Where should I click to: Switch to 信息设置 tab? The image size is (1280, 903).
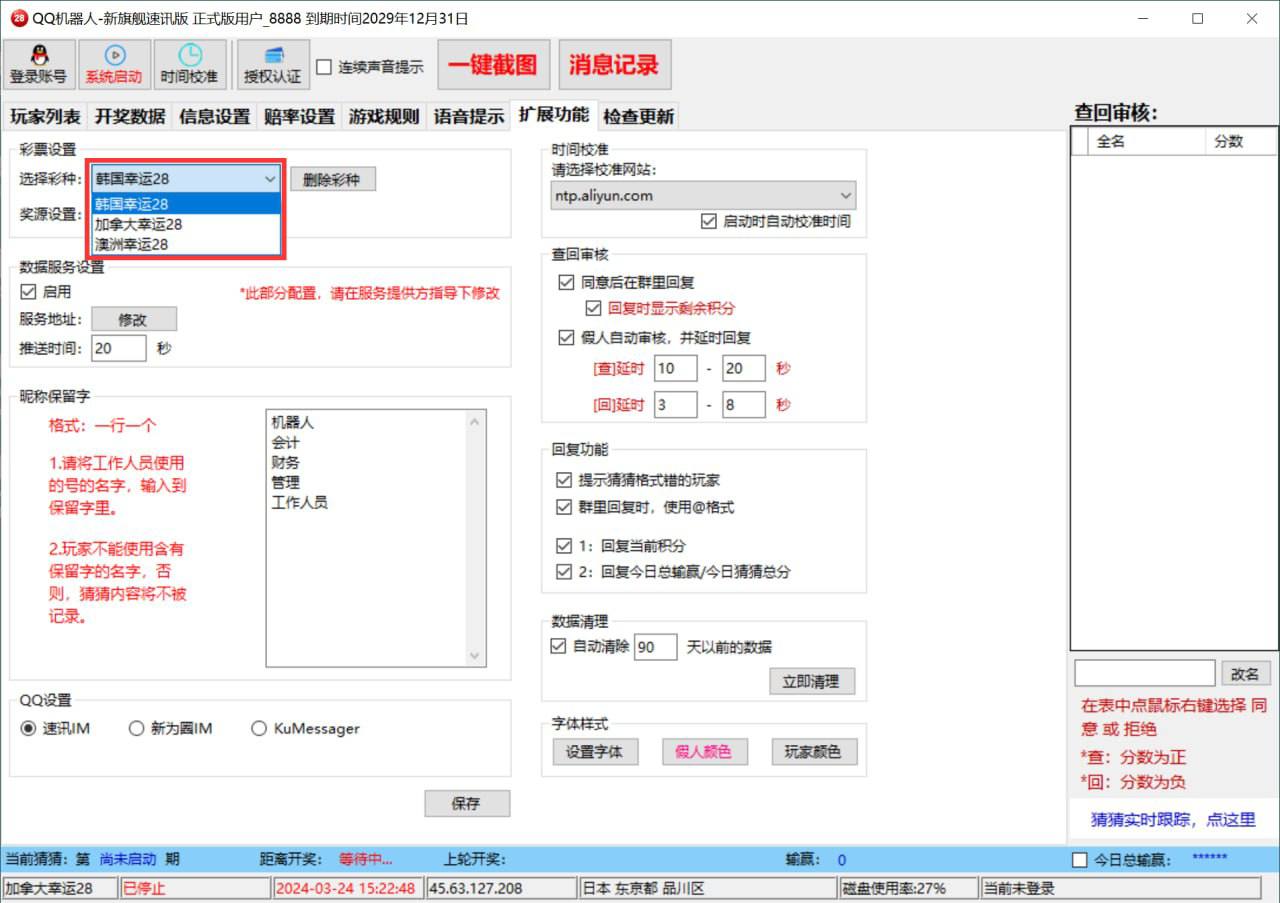[x=215, y=116]
